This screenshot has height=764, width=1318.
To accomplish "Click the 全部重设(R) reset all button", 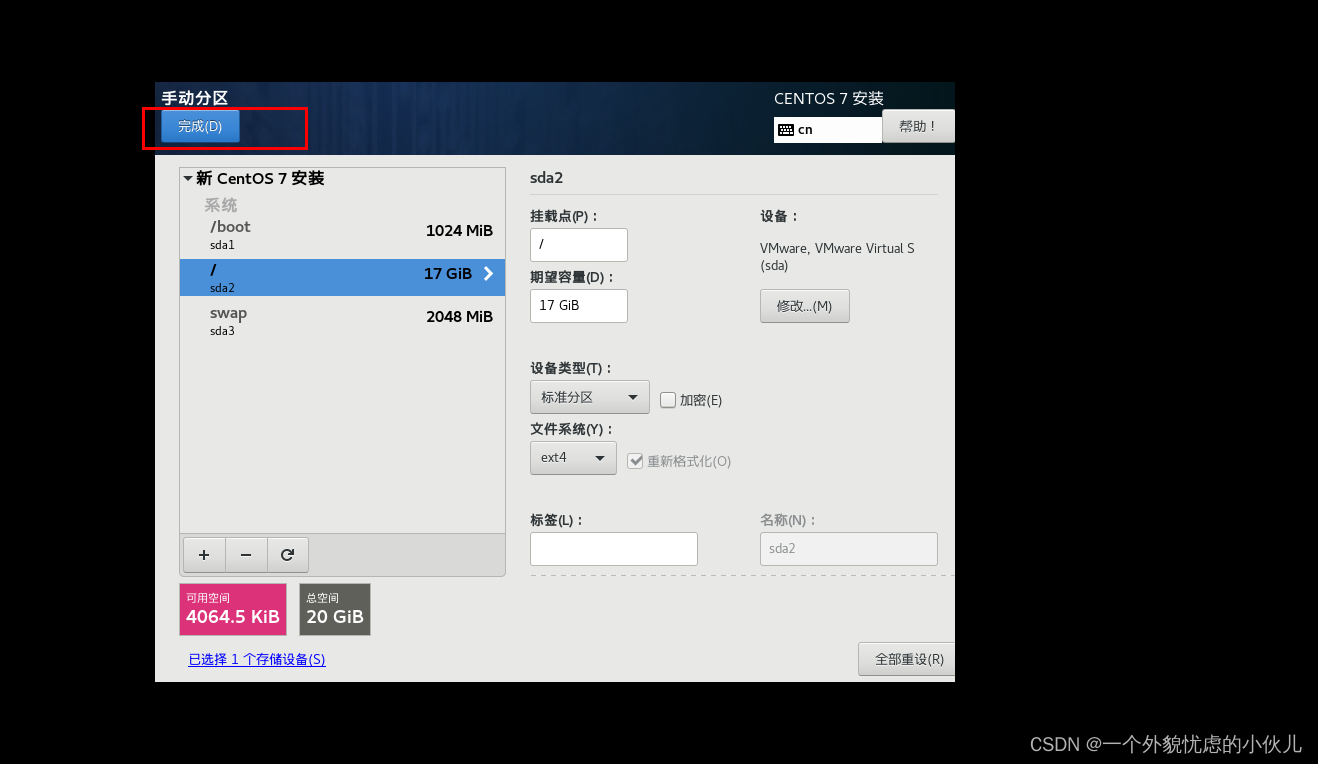I will (x=906, y=659).
